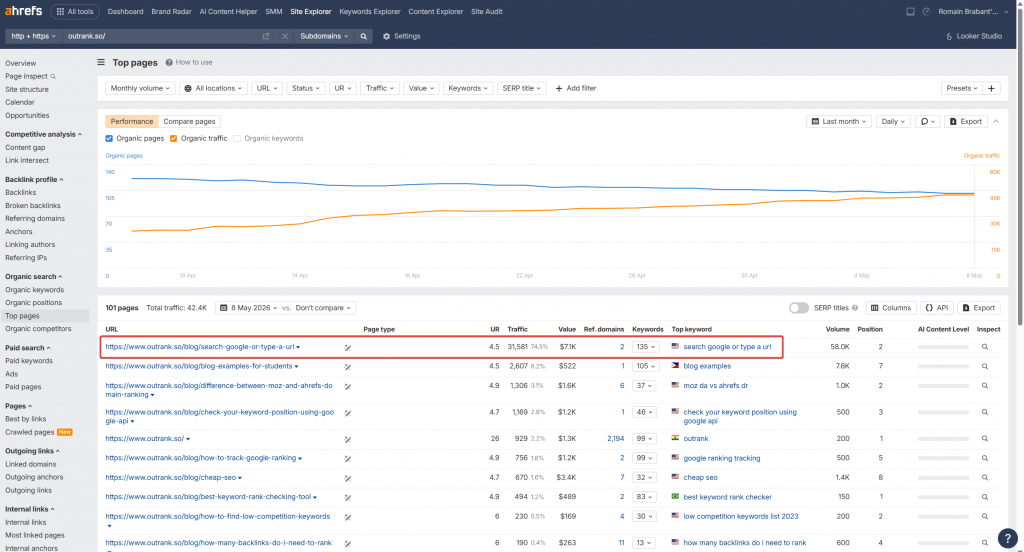This screenshot has height=552, width=1024.
Task: Open the Presets button
Action: coord(961,88)
